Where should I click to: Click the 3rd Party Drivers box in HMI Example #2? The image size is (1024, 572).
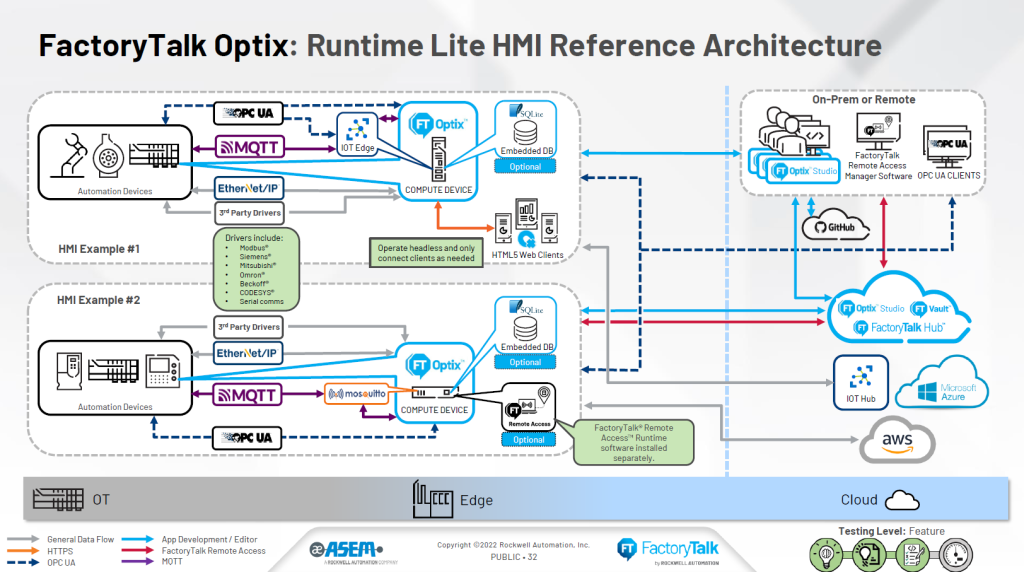click(248, 326)
